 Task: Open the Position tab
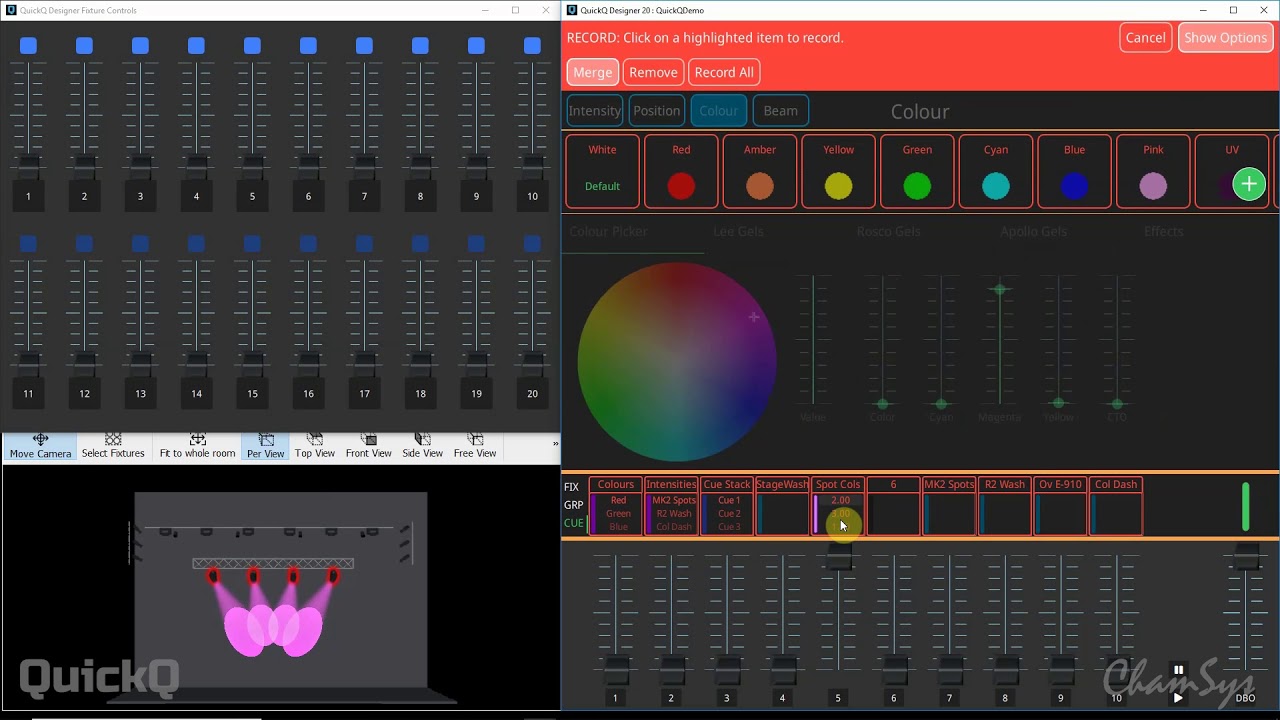[x=656, y=111]
